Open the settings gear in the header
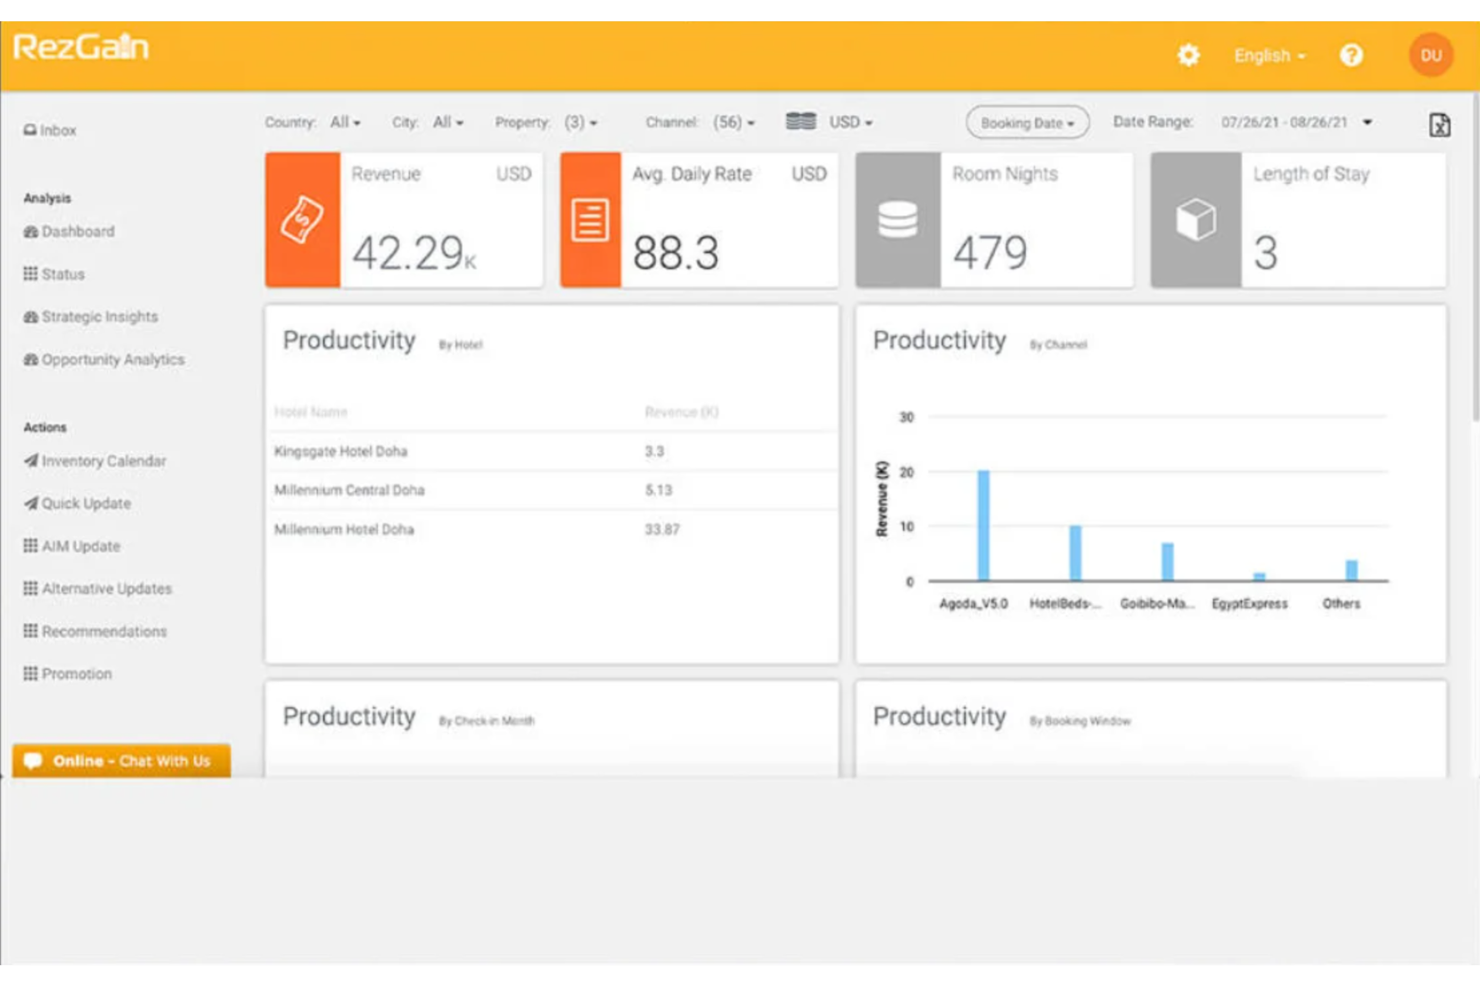This screenshot has height=987, width=1480. [x=1188, y=56]
